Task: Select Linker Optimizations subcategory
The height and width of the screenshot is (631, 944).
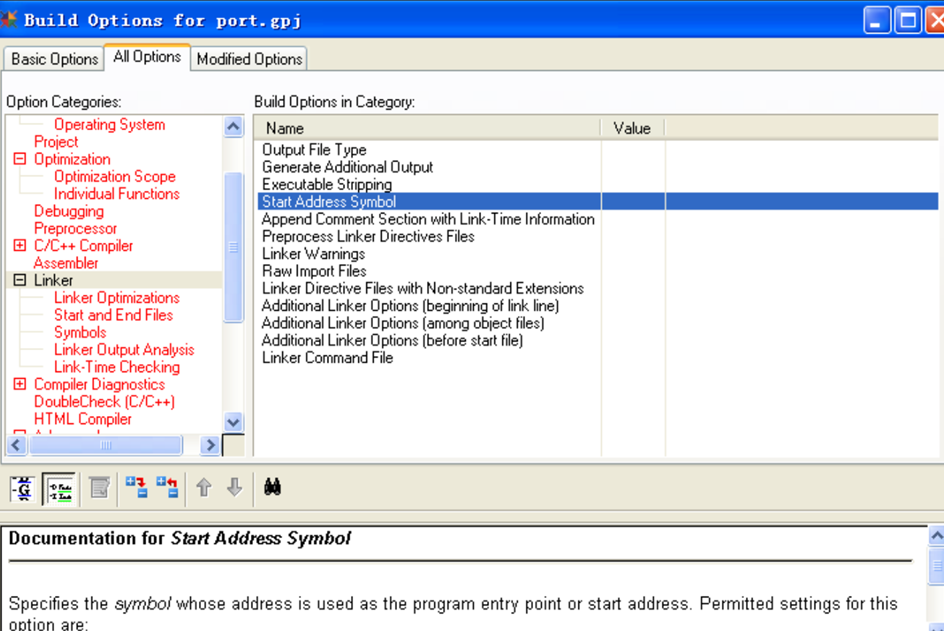Action: click(117, 298)
